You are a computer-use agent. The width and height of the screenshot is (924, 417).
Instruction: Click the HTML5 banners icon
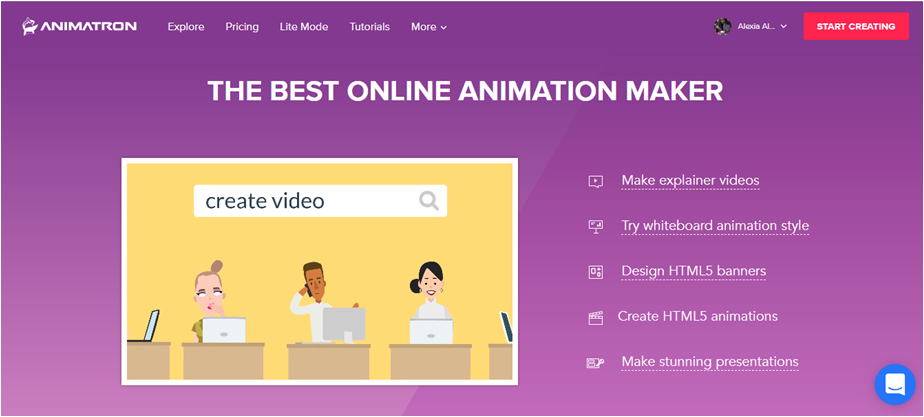(595, 272)
